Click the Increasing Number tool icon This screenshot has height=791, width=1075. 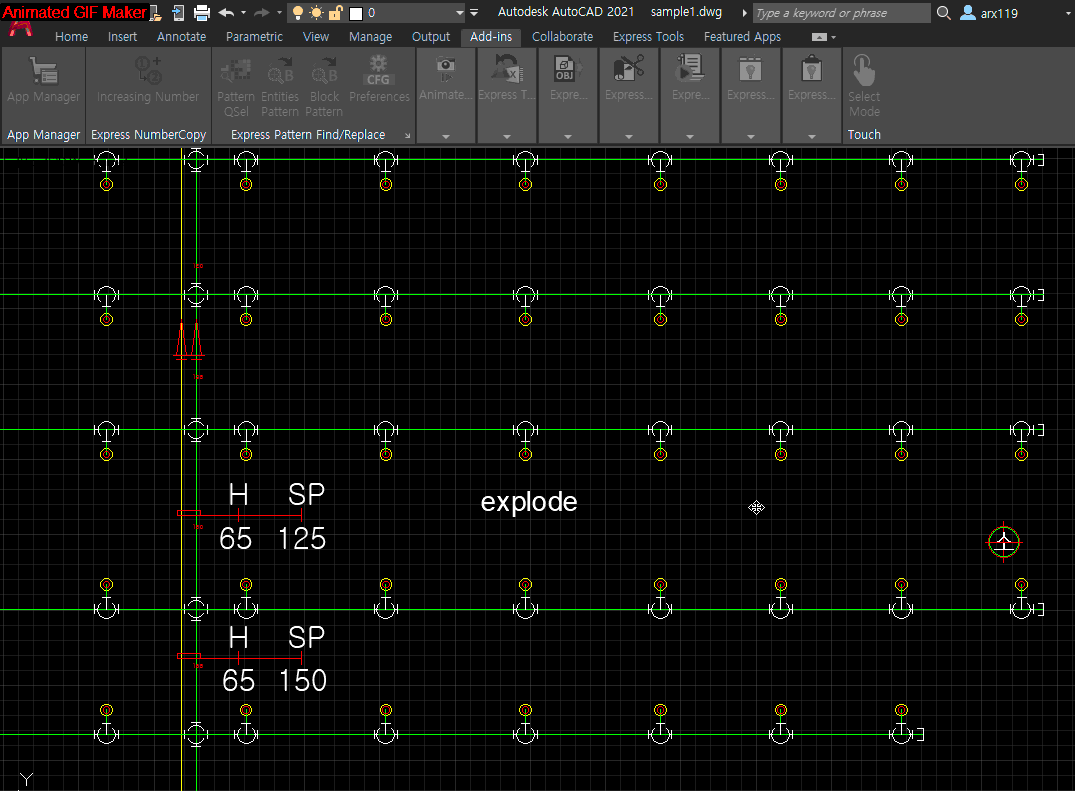(148, 70)
